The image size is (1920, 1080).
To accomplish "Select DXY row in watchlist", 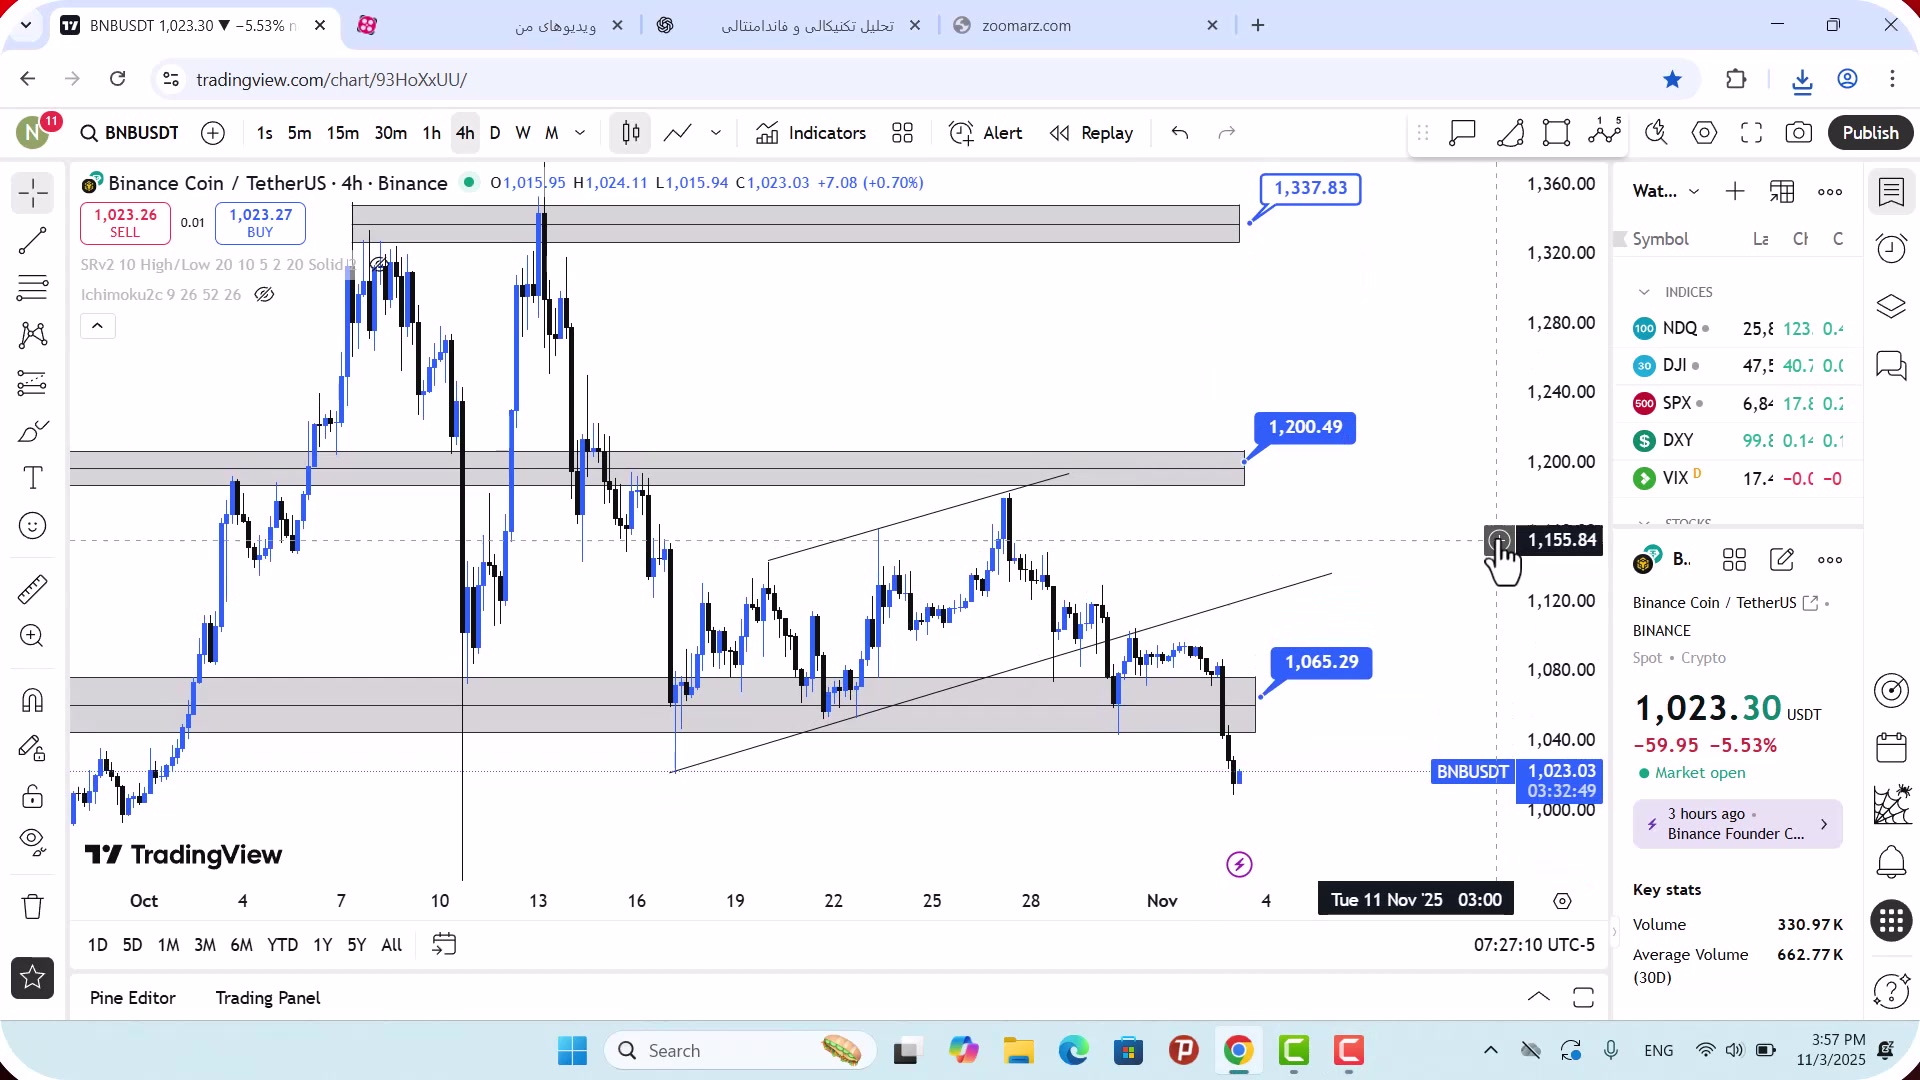I will click(1738, 440).
